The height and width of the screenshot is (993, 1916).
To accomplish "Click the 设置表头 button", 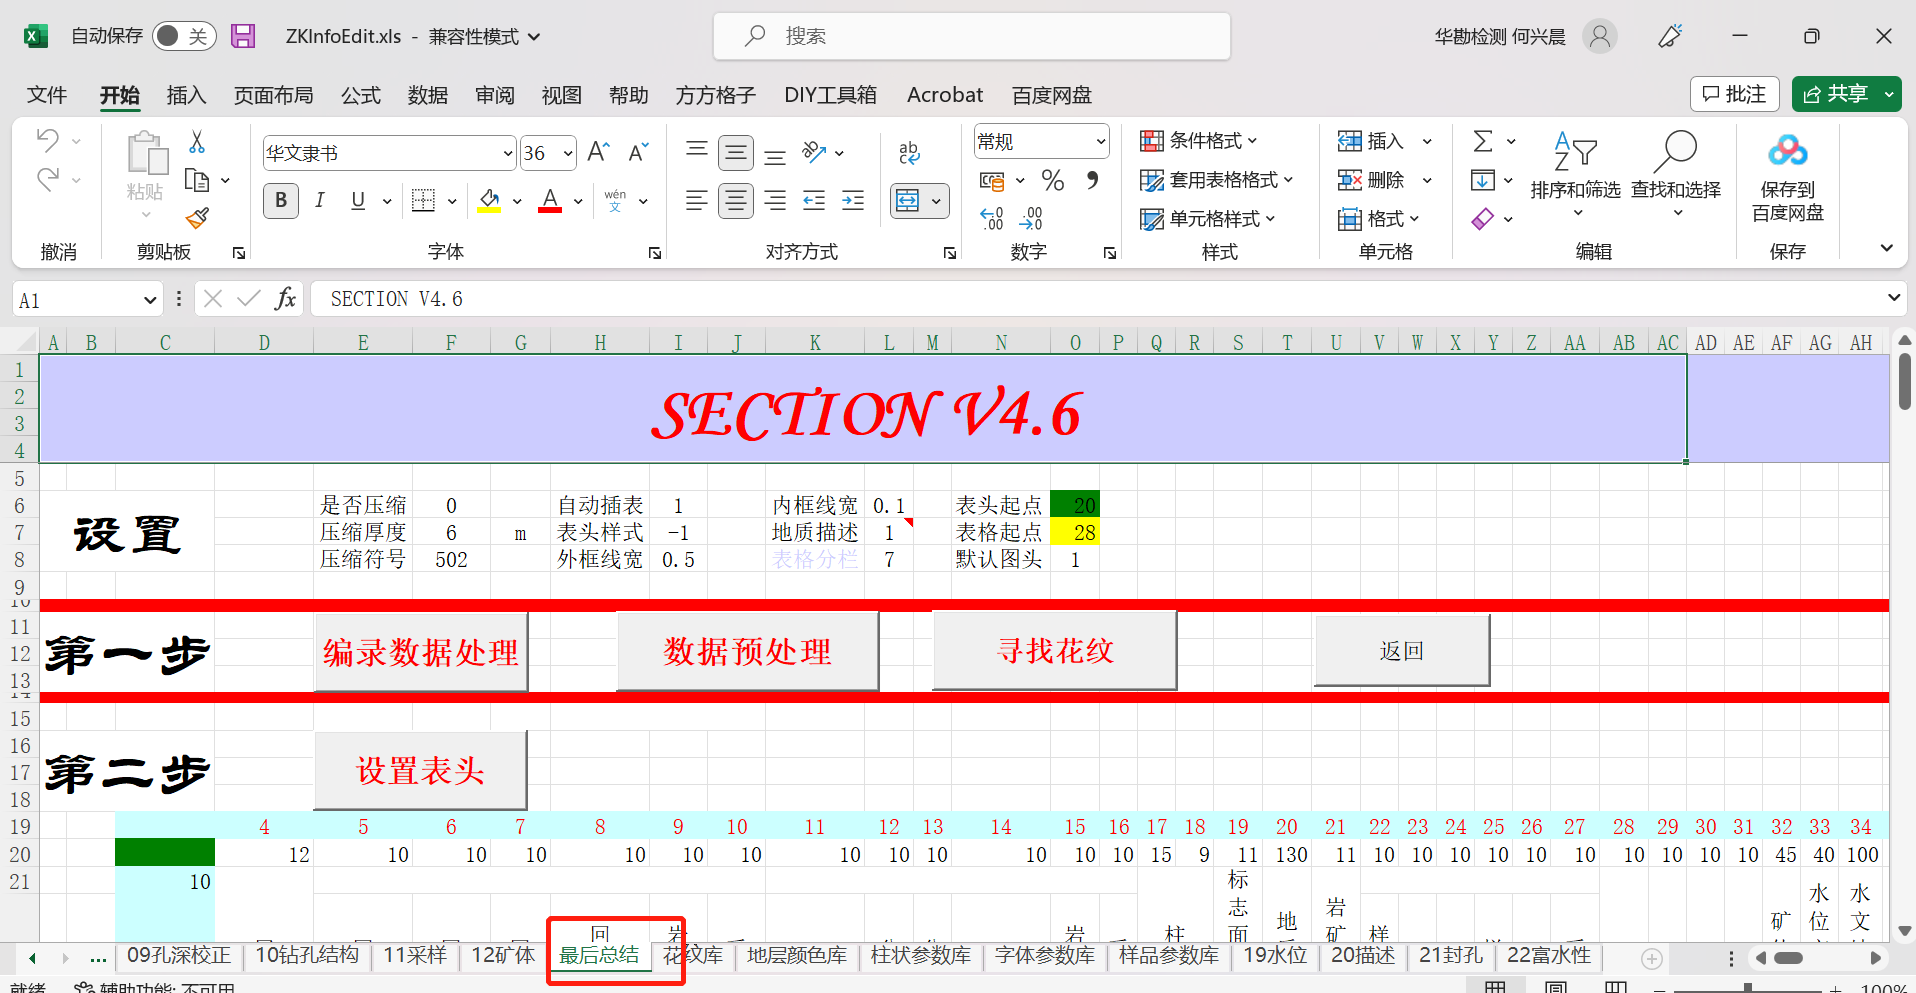I will click(x=421, y=770).
